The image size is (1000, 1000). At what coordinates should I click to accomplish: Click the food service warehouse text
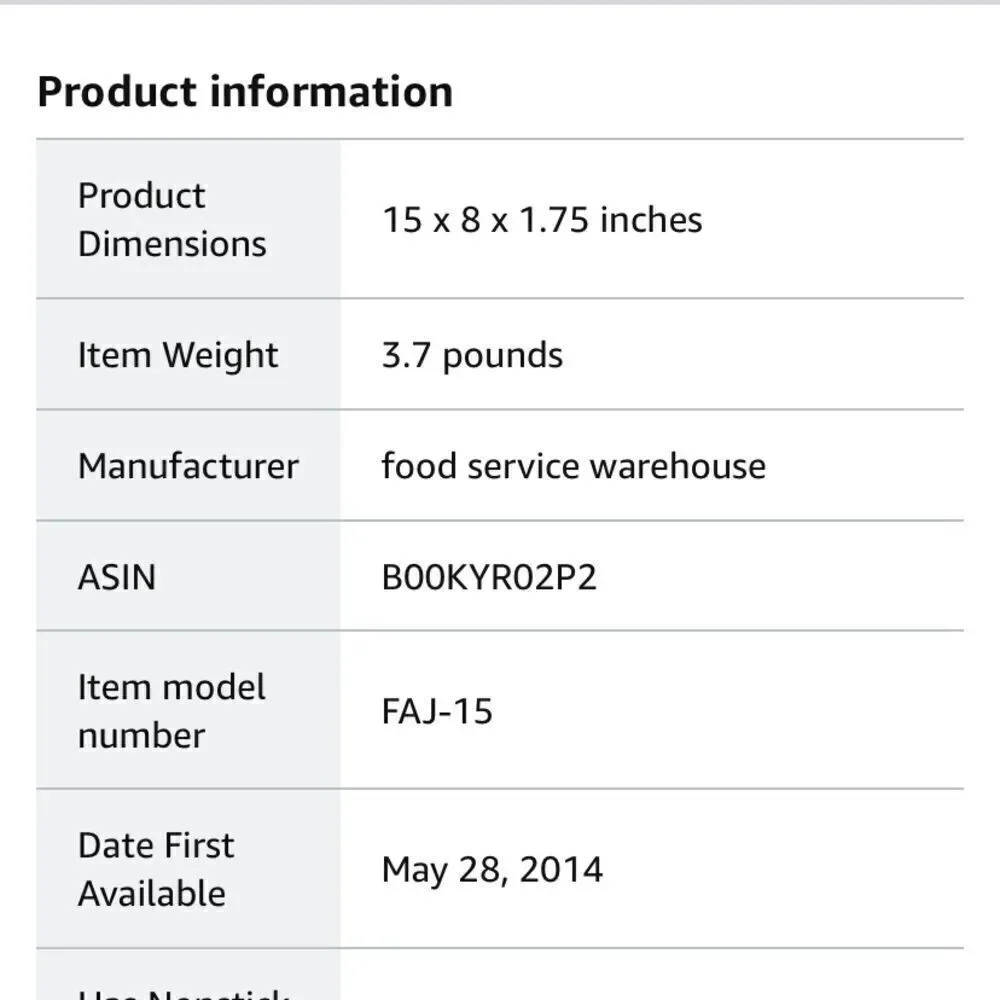(x=574, y=466)
